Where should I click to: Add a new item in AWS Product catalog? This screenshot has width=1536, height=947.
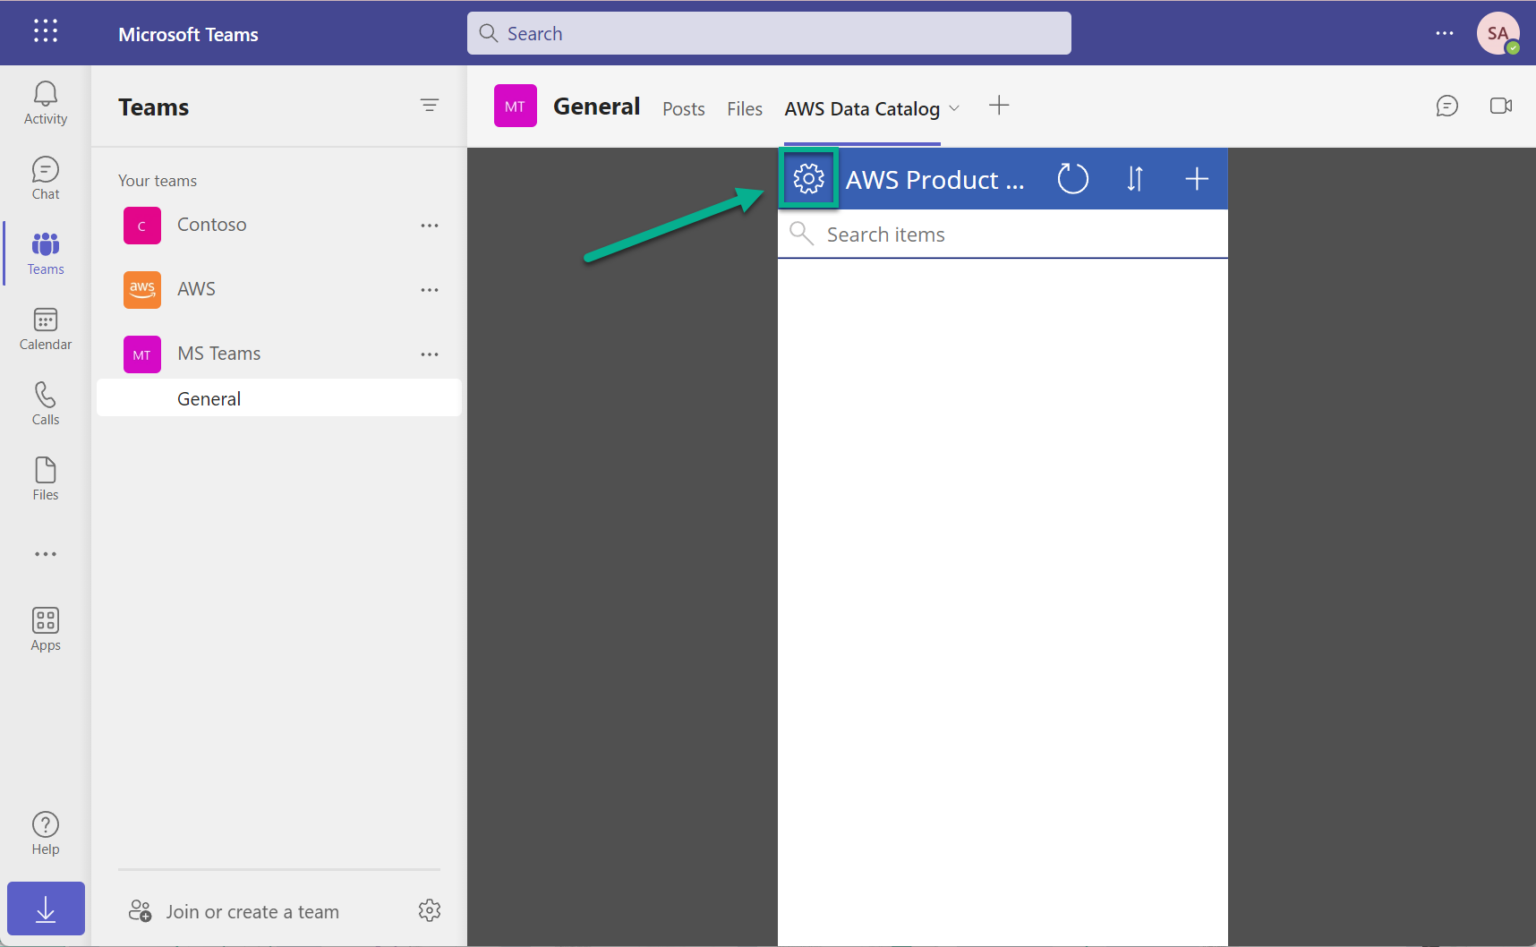(x=1196, y=178)
